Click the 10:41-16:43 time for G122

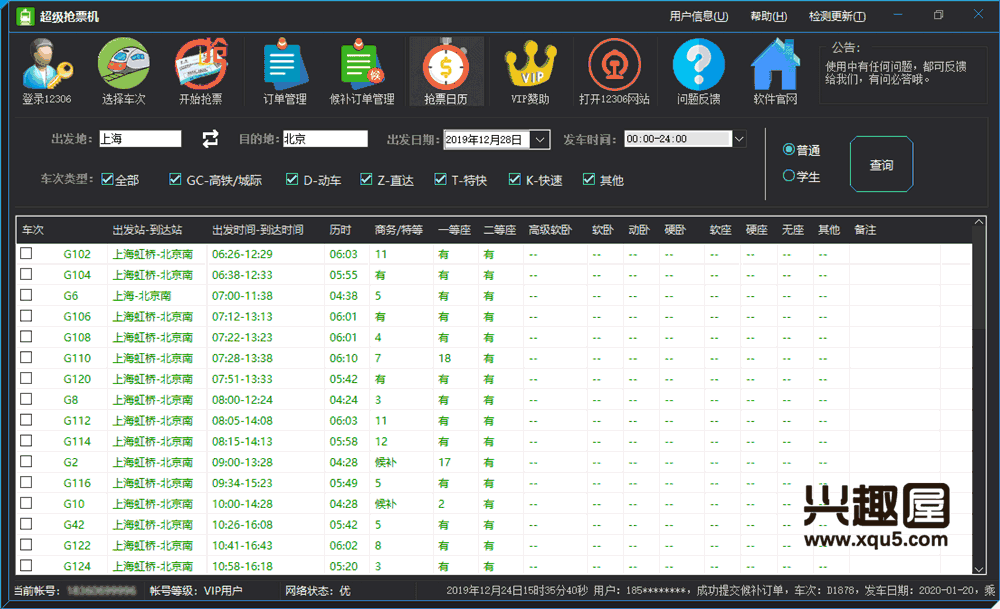[242, 545]
